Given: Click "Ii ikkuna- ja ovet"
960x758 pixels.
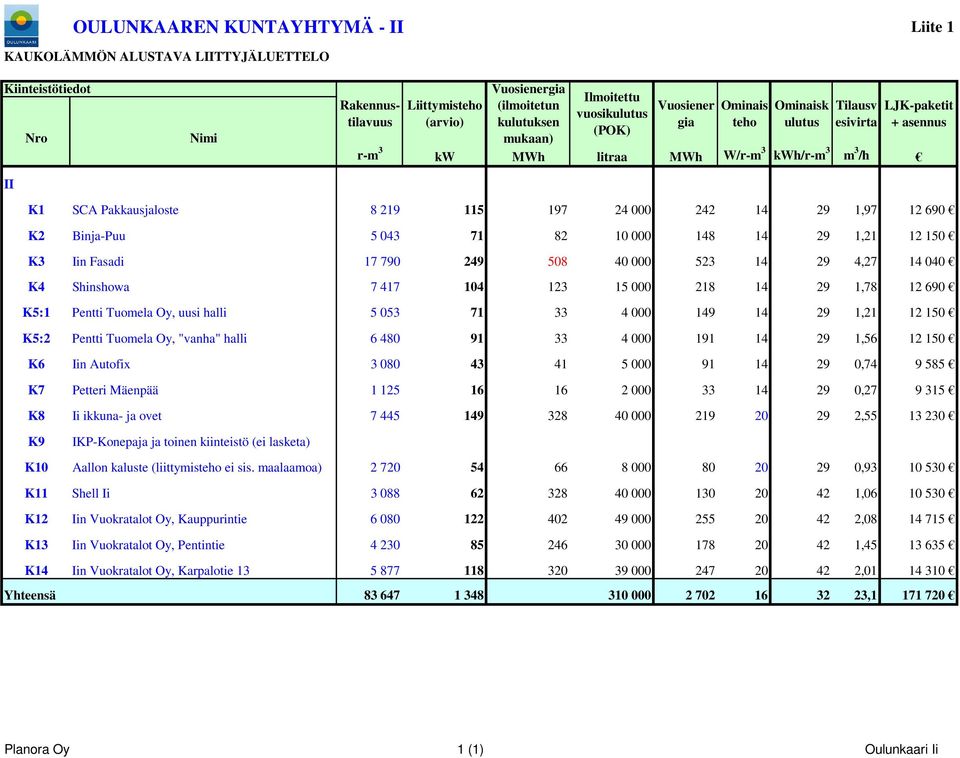Looking at the screenshot, I should 117,416.
